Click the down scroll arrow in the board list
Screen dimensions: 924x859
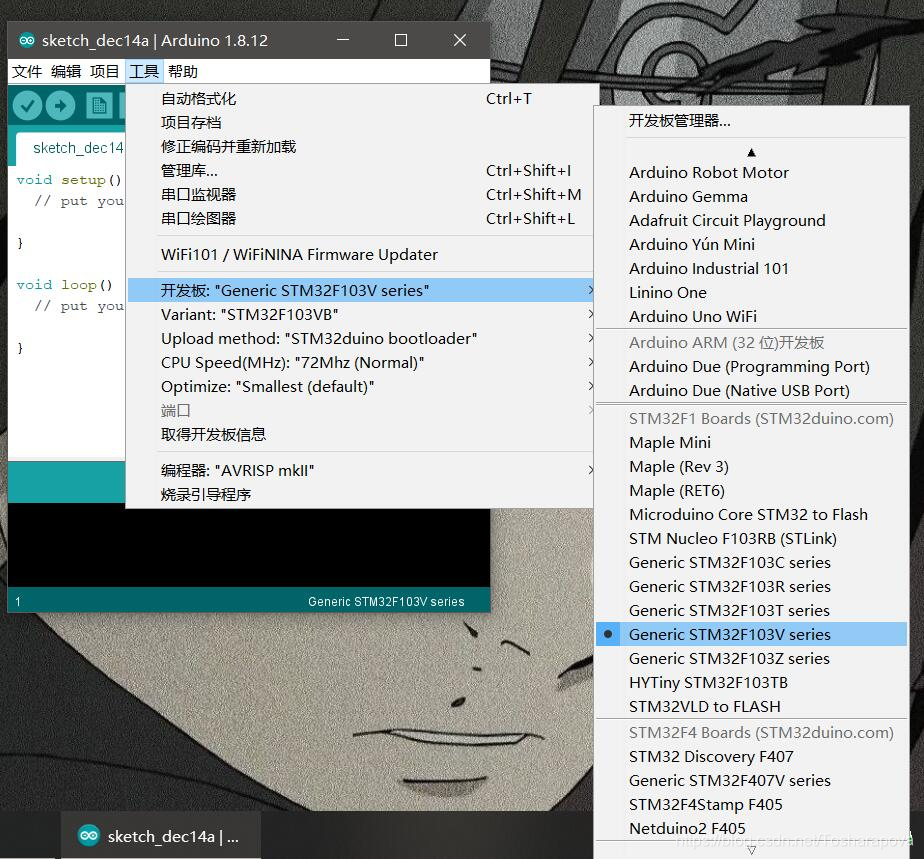pyautogui.click(x=751, y=850)
